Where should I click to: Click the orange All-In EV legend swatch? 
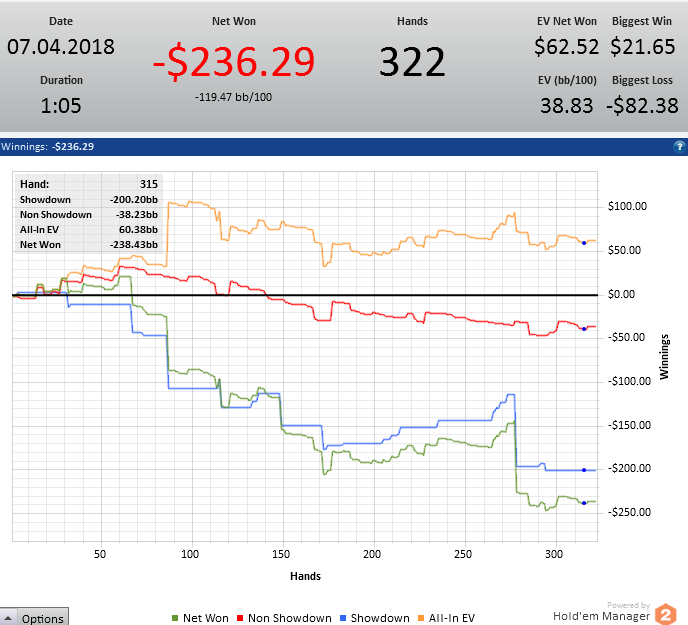point(421,618)
